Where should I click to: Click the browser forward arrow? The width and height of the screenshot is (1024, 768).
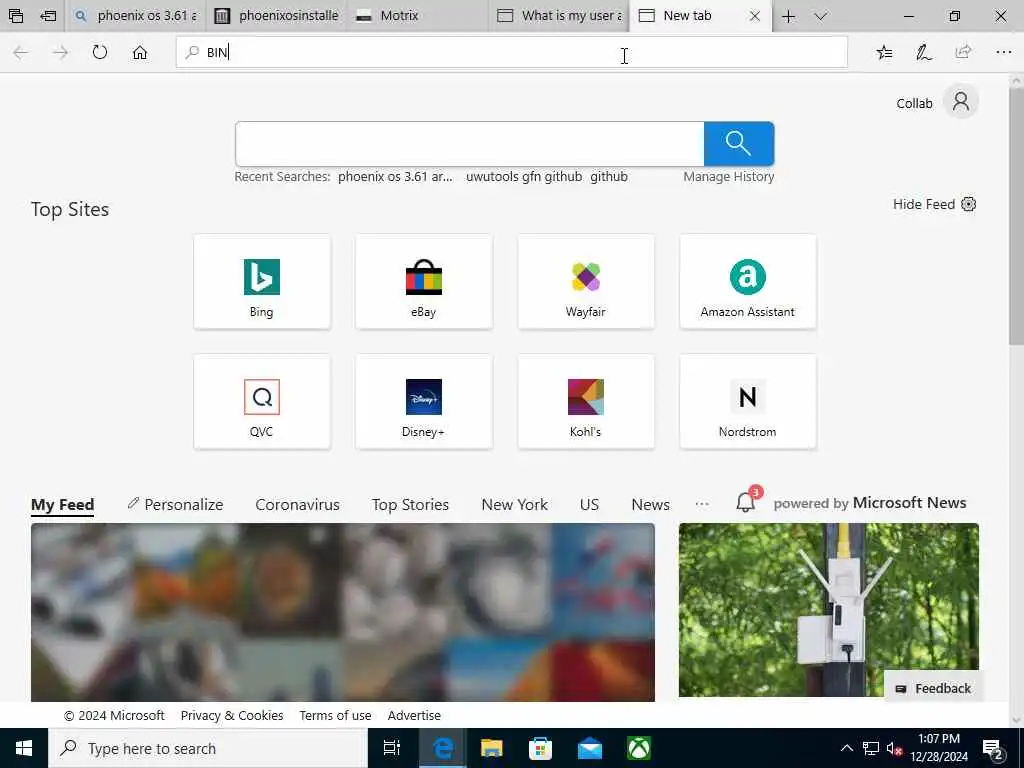click(60, 52)
